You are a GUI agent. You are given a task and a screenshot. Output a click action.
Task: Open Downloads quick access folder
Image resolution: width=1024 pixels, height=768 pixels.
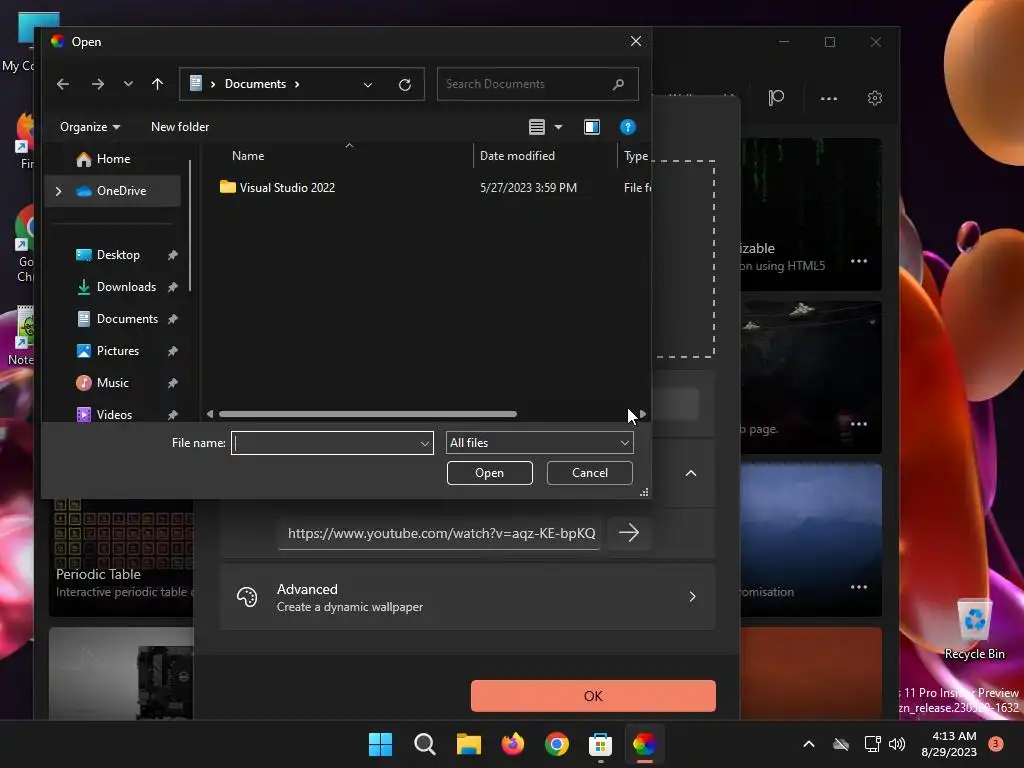(126, 287)
